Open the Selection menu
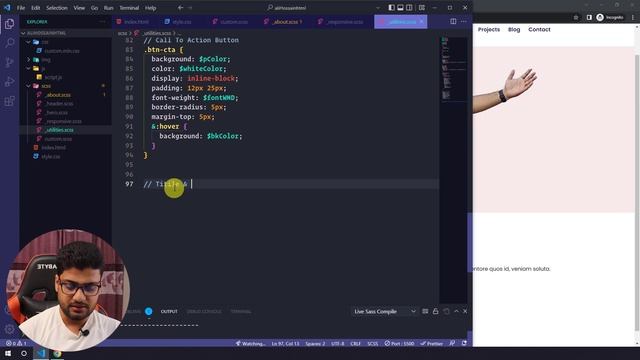Viewport: 640px width, 360px height. click(x=57, y=8)
